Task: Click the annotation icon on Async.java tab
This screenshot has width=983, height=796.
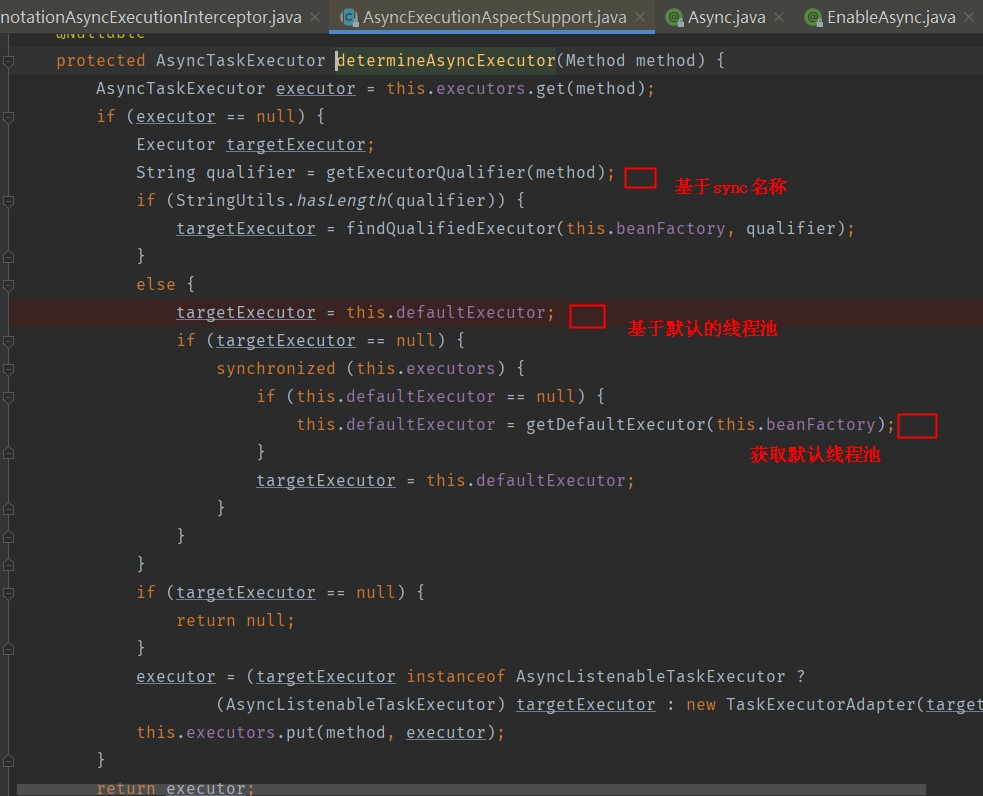Action: [x=674, y=17]
